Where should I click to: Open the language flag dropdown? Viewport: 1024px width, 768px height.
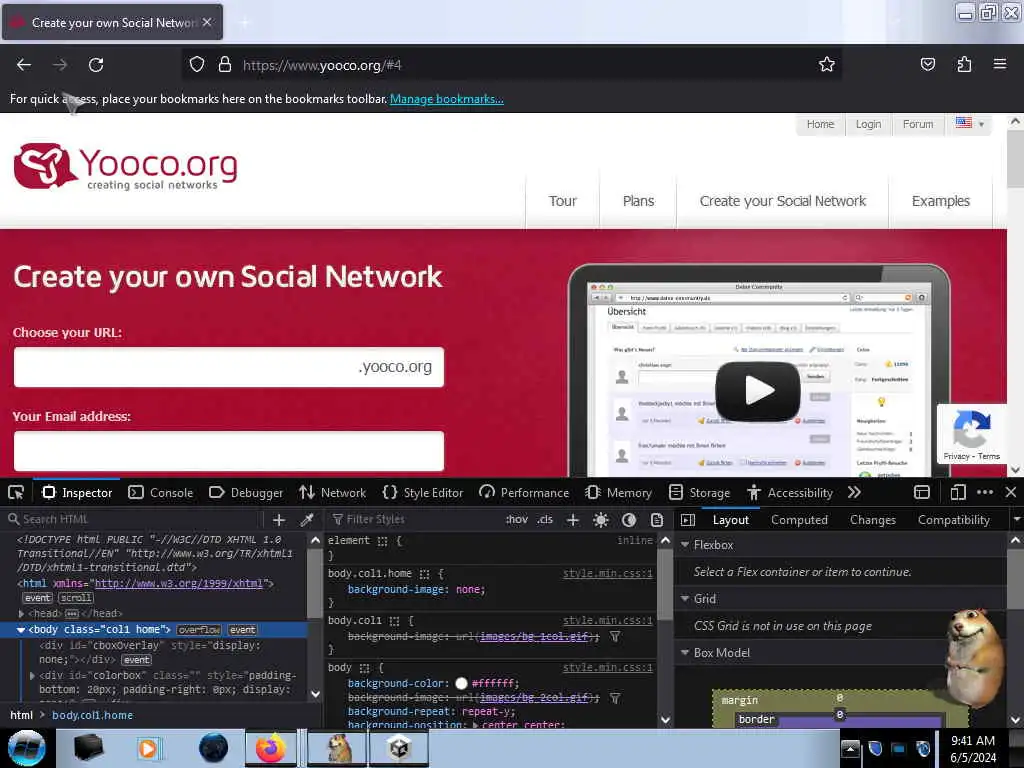(969, 123)
